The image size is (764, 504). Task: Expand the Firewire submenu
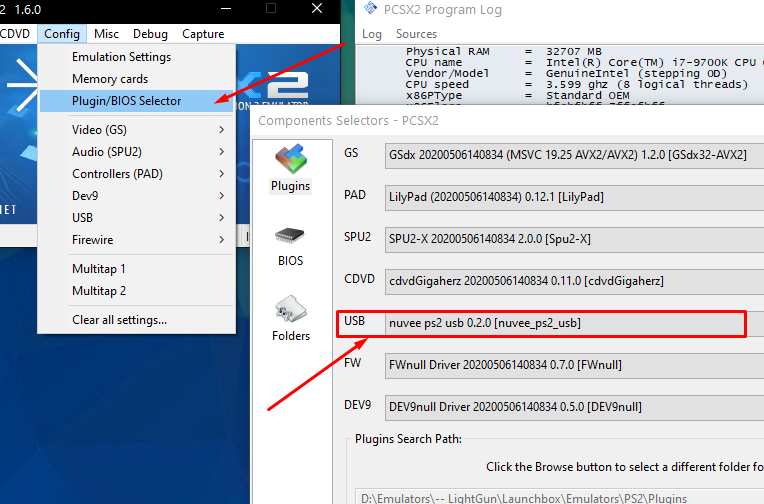pyautogui.click(x=136, y=239)
